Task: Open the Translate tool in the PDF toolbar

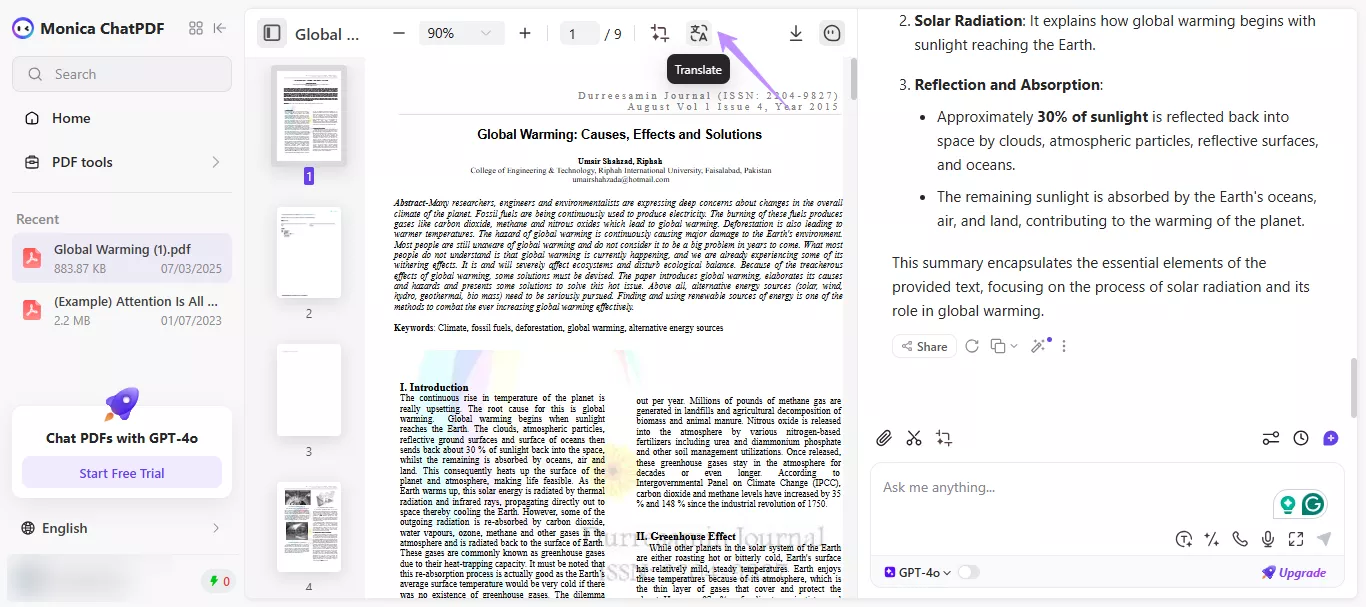Action: [699, 32]
